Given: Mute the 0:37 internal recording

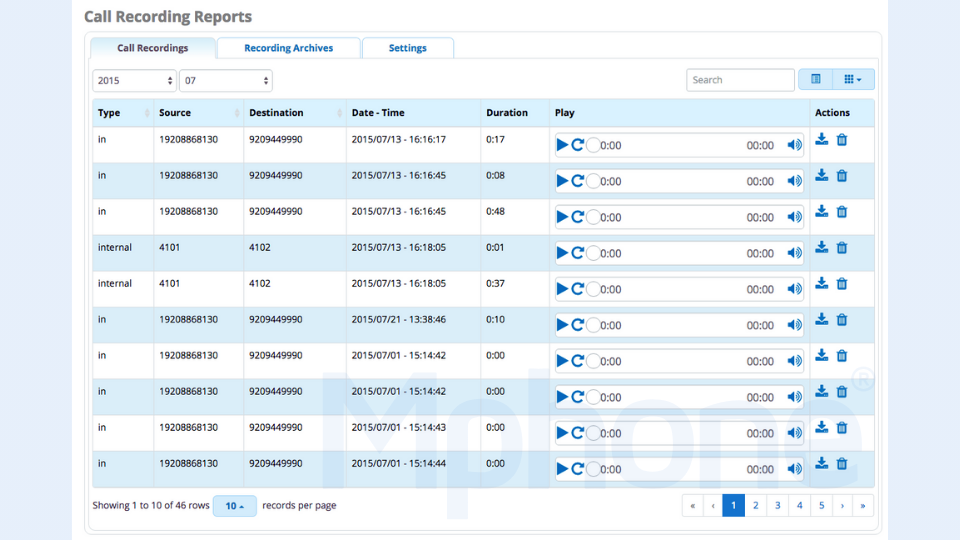Looking at the screenshot, I should pos(794,289).
